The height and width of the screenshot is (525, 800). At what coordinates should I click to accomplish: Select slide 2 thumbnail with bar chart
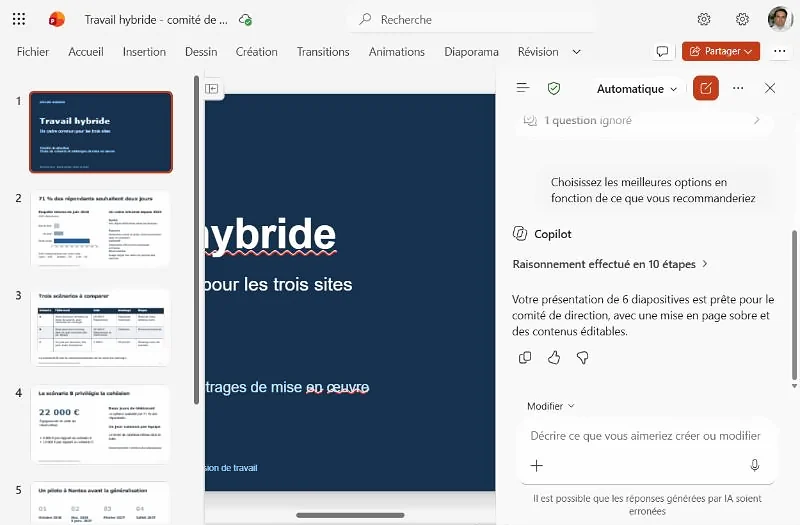point(101,229)
